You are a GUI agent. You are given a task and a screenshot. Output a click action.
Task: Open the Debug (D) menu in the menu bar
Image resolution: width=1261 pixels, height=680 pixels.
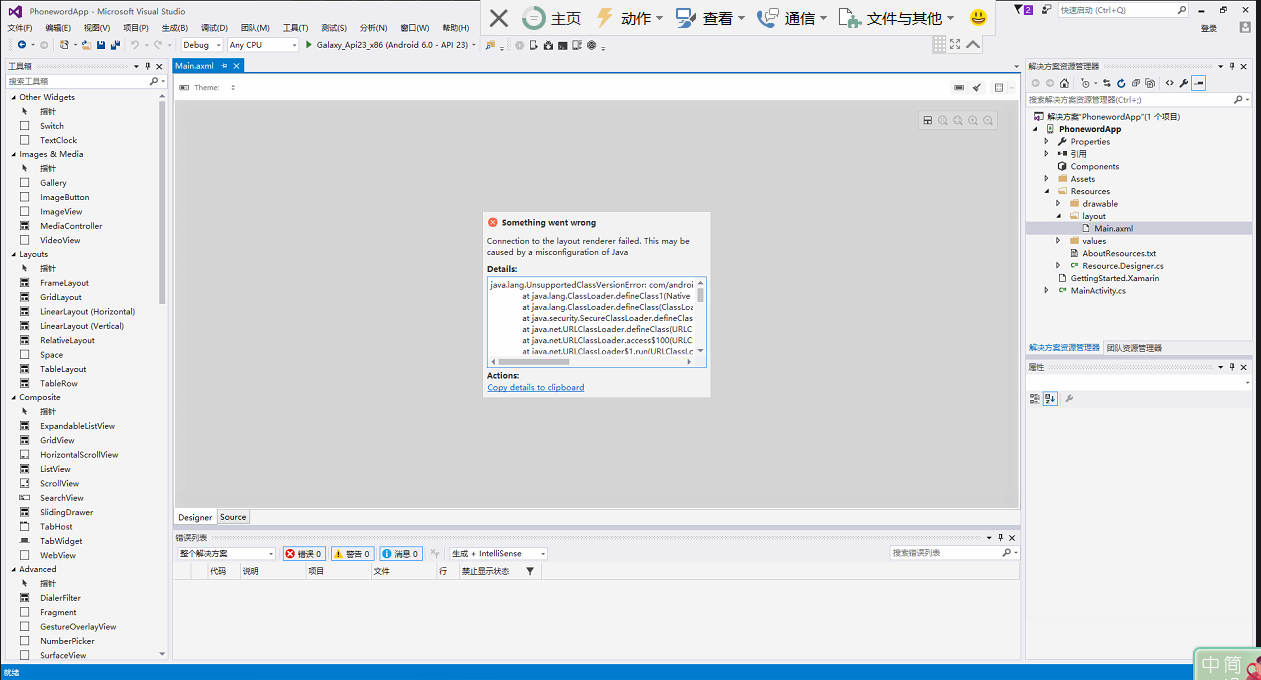click(x=214, y=28)
